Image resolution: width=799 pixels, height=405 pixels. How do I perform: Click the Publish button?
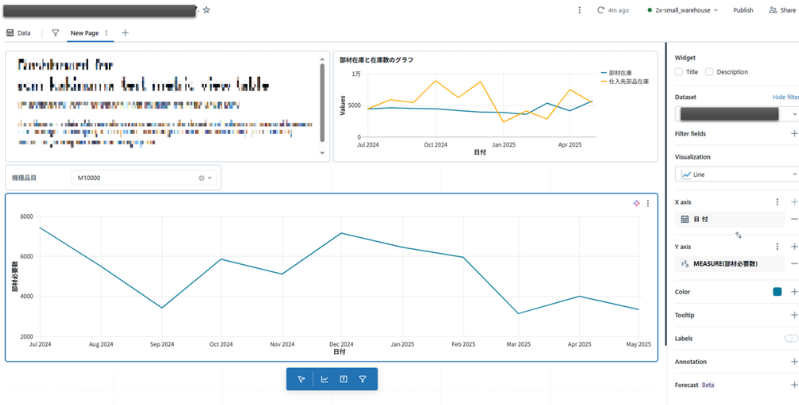743,10
